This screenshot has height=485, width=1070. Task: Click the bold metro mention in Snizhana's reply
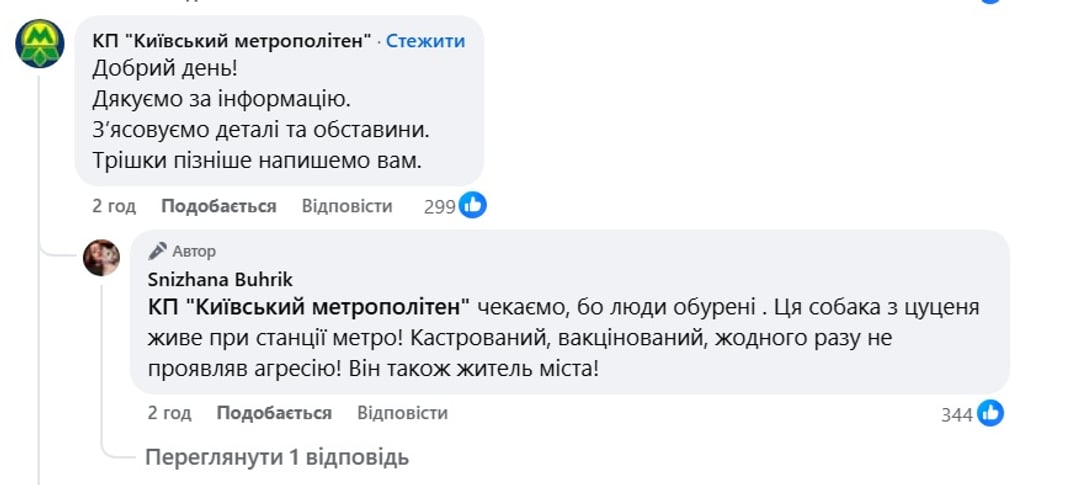click(309, 306)
